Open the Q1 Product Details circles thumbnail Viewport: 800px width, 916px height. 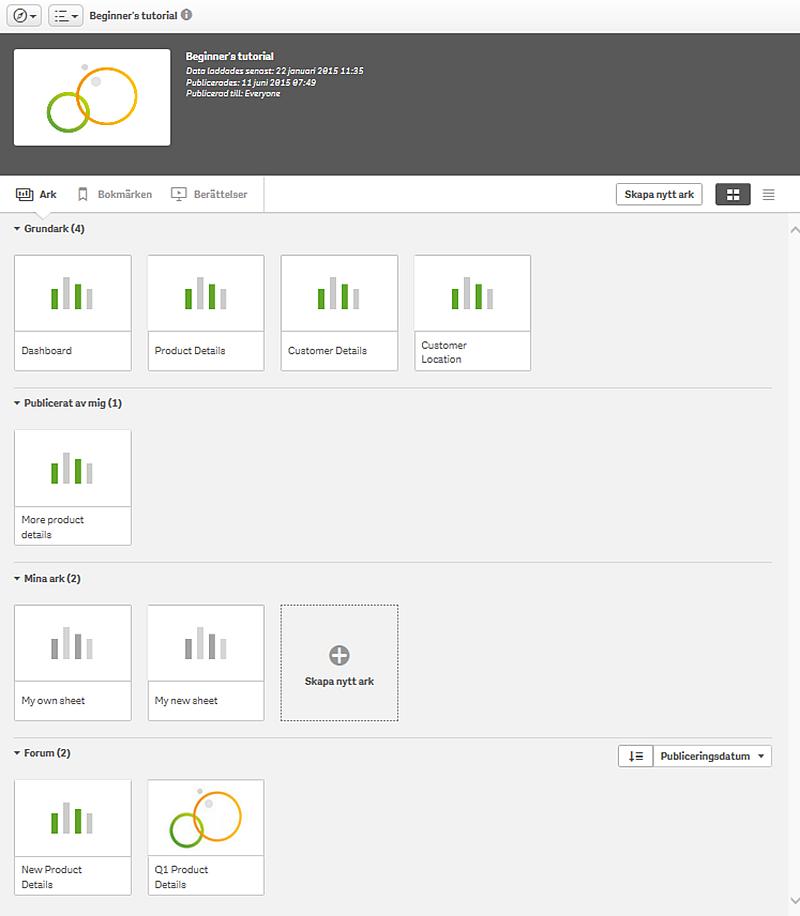pos(206,818)
